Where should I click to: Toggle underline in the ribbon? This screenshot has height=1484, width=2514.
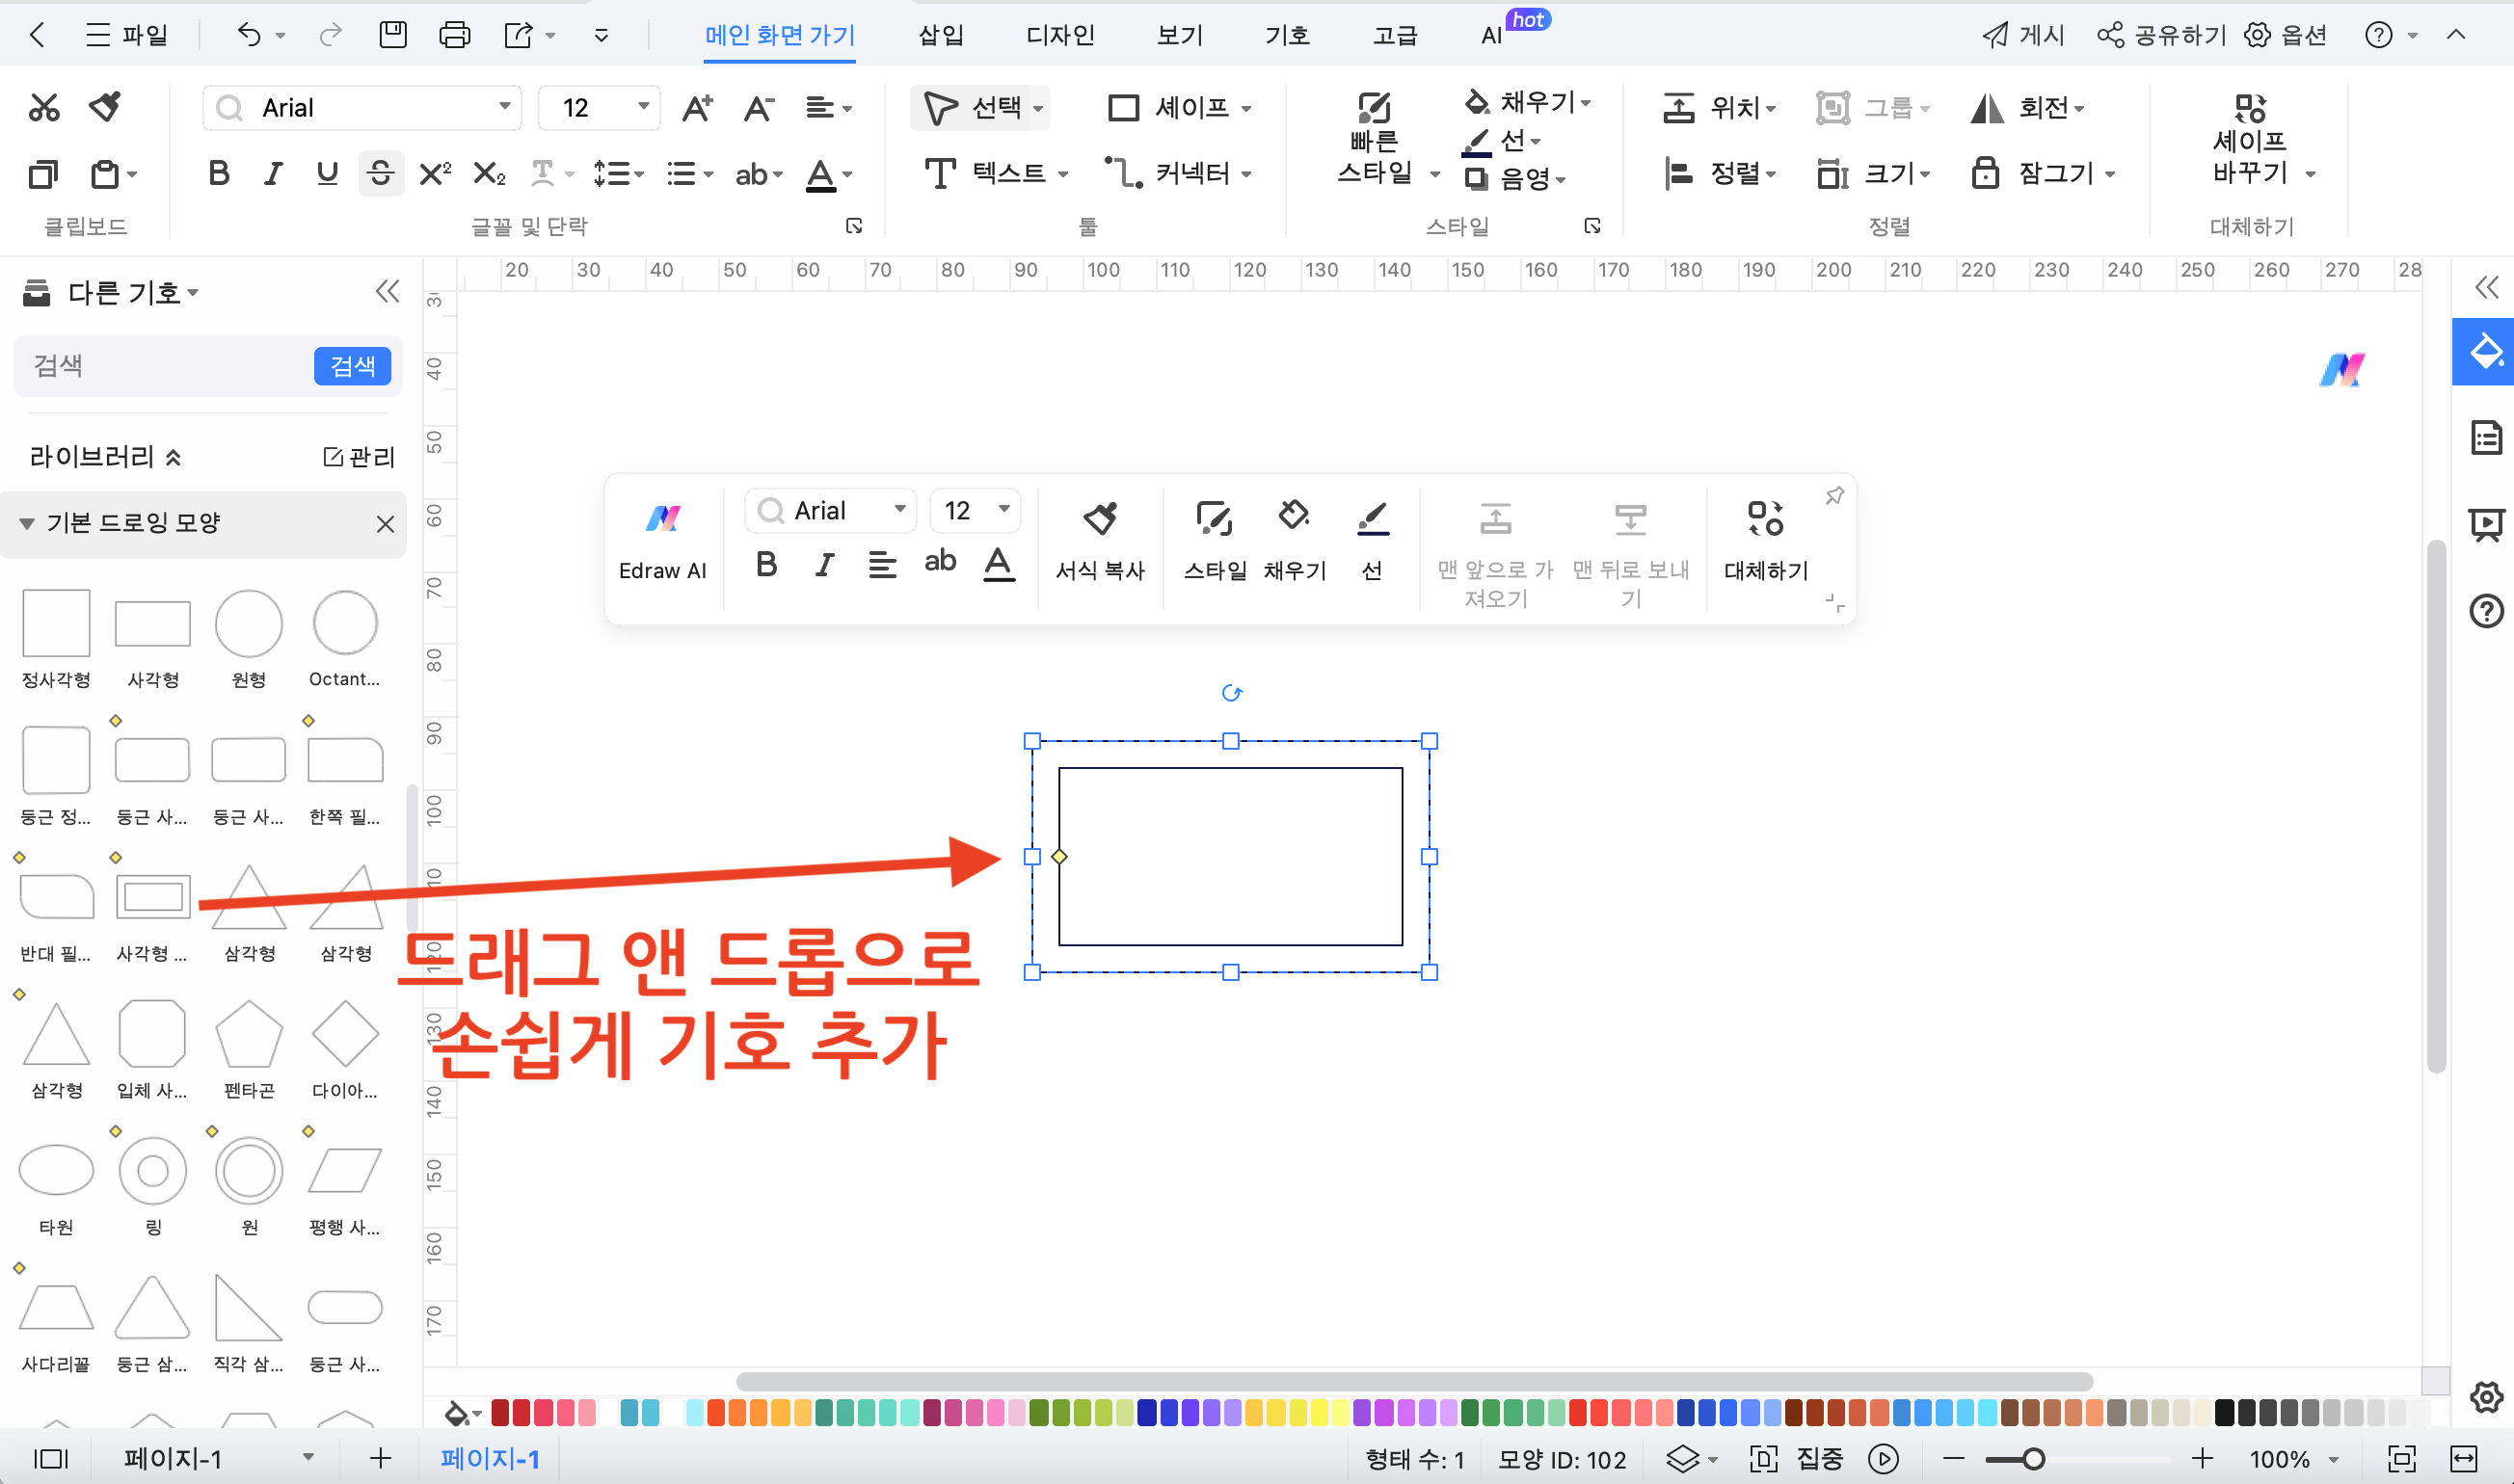tap(327, 174)
